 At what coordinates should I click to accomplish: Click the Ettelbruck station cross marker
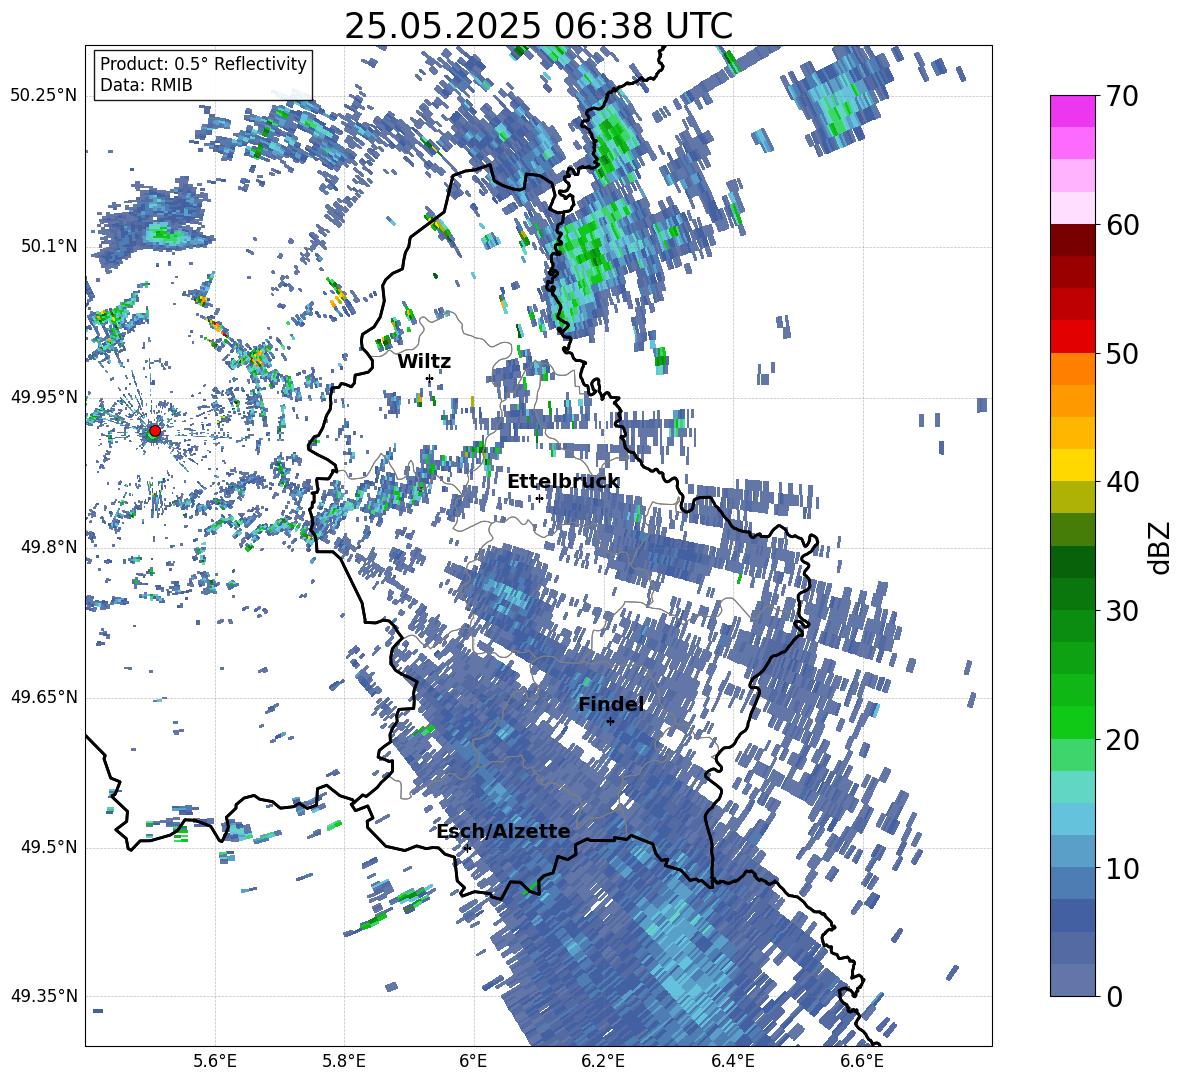pyautogui.click(x=539, y=498)
